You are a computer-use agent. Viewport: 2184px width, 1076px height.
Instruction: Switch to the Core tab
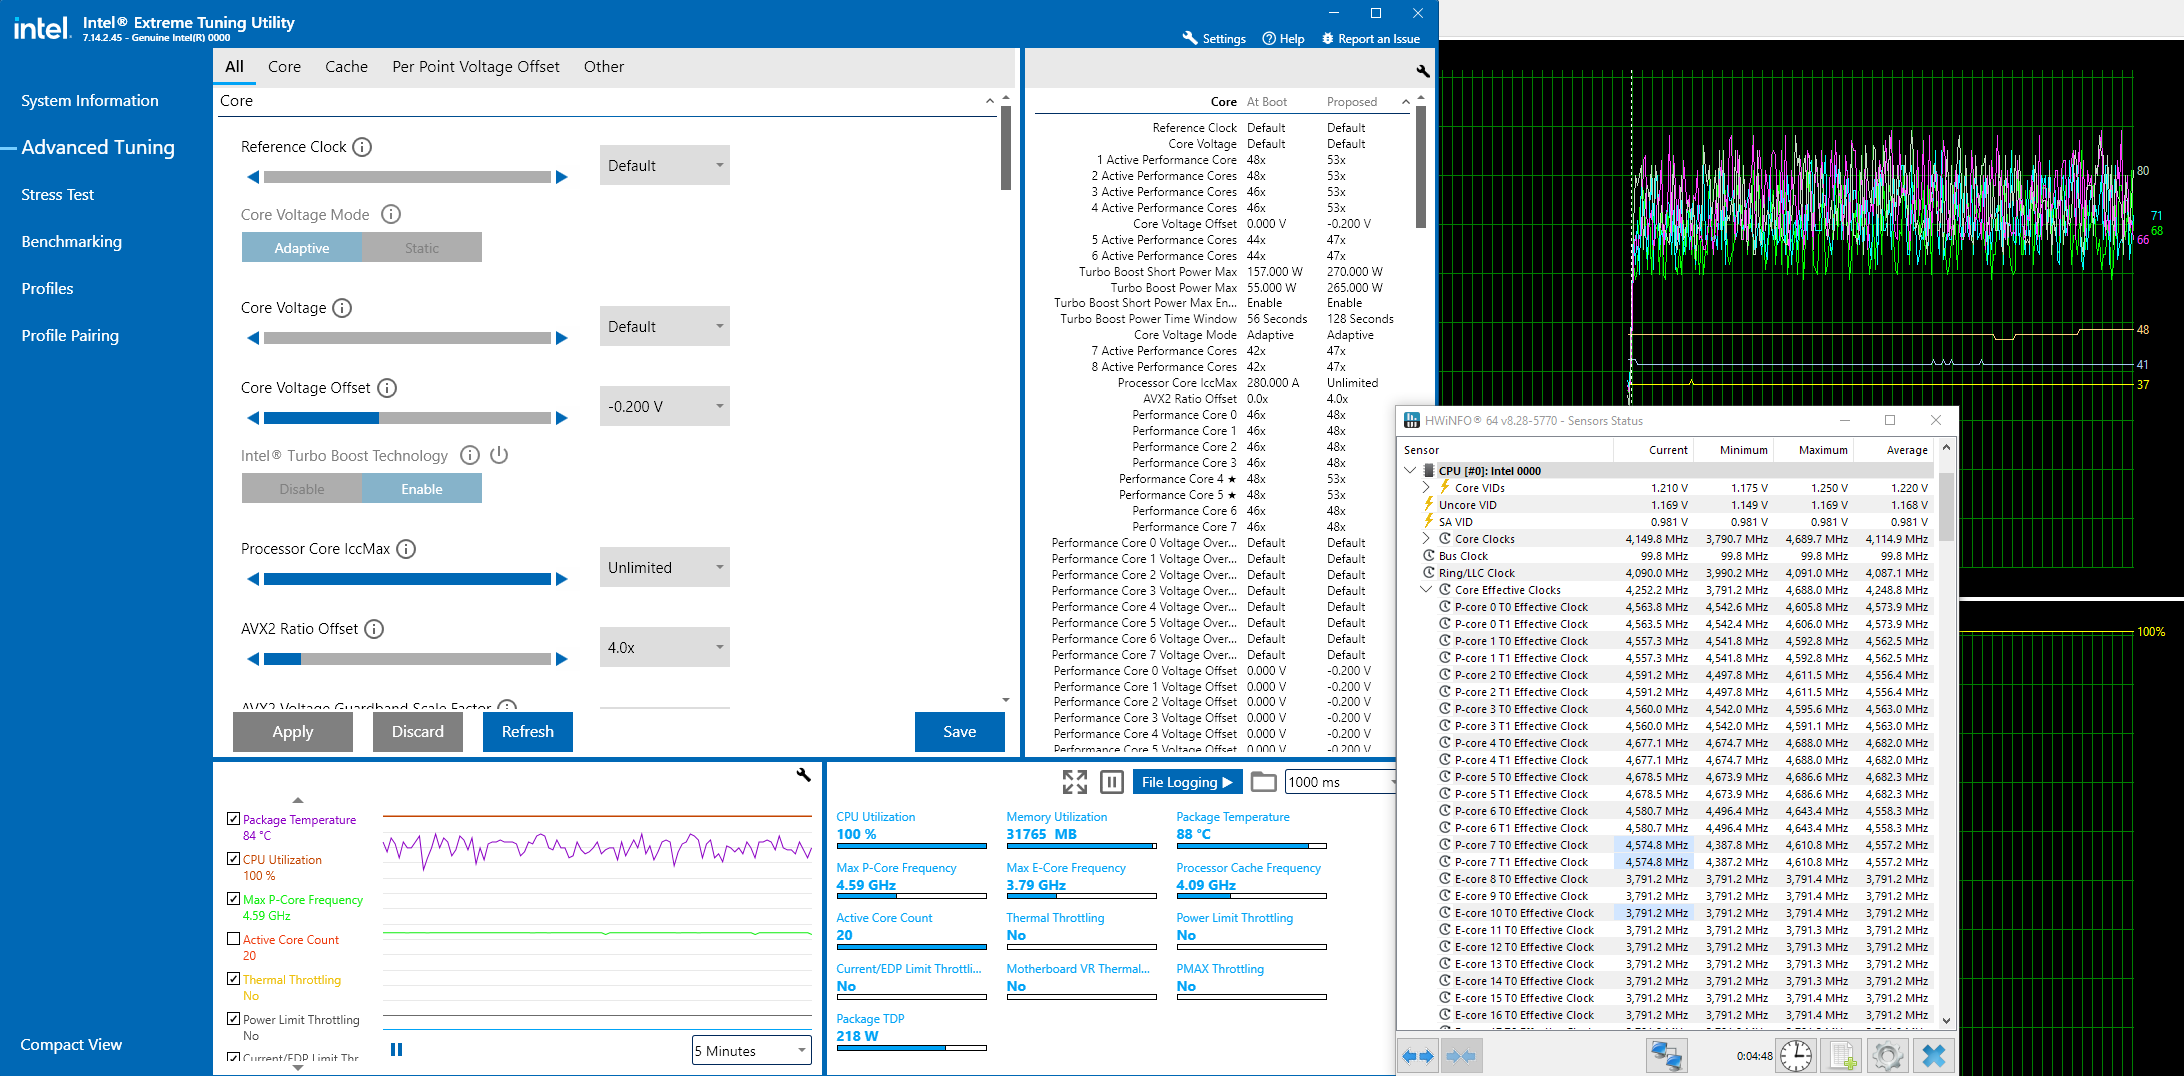tap(284, 67)
